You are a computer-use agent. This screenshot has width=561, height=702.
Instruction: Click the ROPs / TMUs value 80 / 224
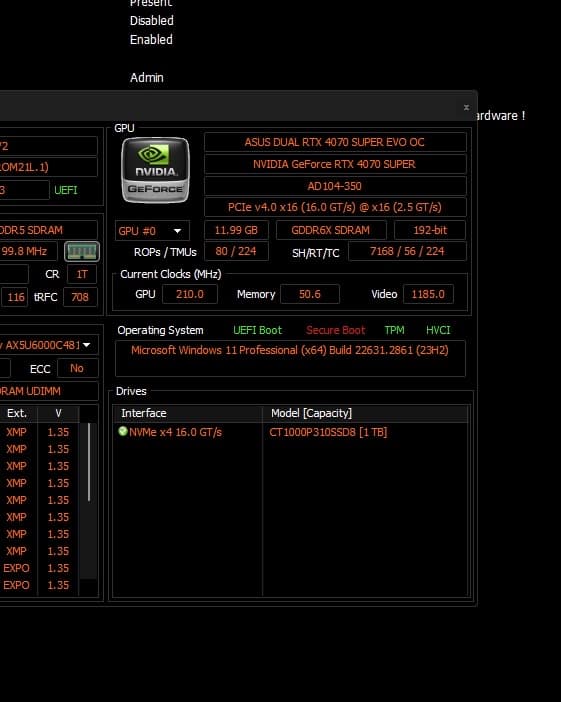point(236,252)
